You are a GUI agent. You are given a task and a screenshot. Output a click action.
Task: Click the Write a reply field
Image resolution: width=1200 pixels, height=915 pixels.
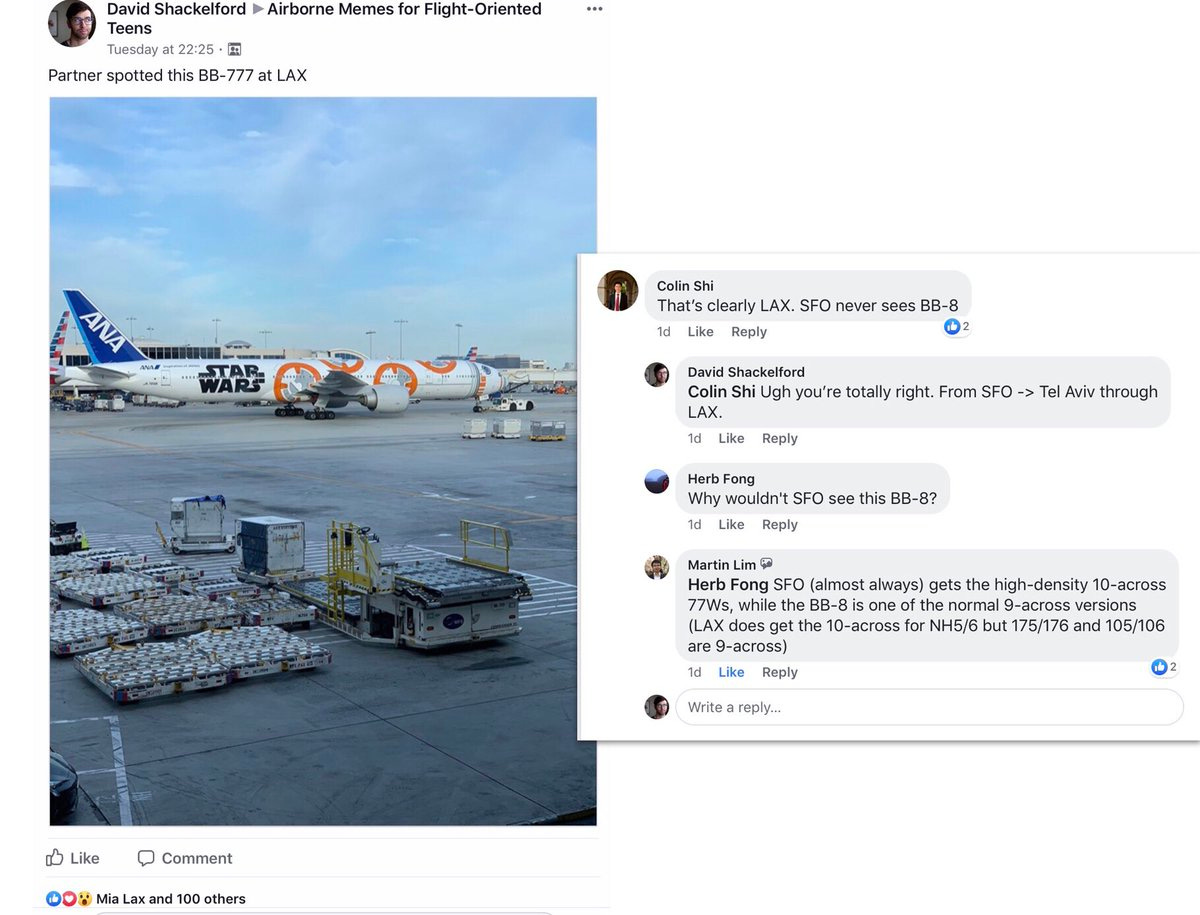[x=930, y=707]
